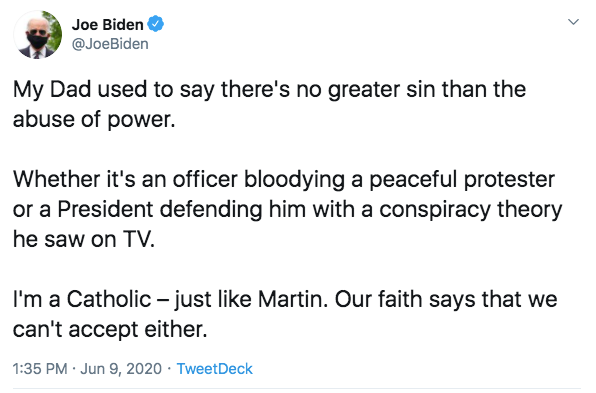Click the words "greater sin" in tweet
This screenshot has width=596, height=393.
tap(383, 90)
